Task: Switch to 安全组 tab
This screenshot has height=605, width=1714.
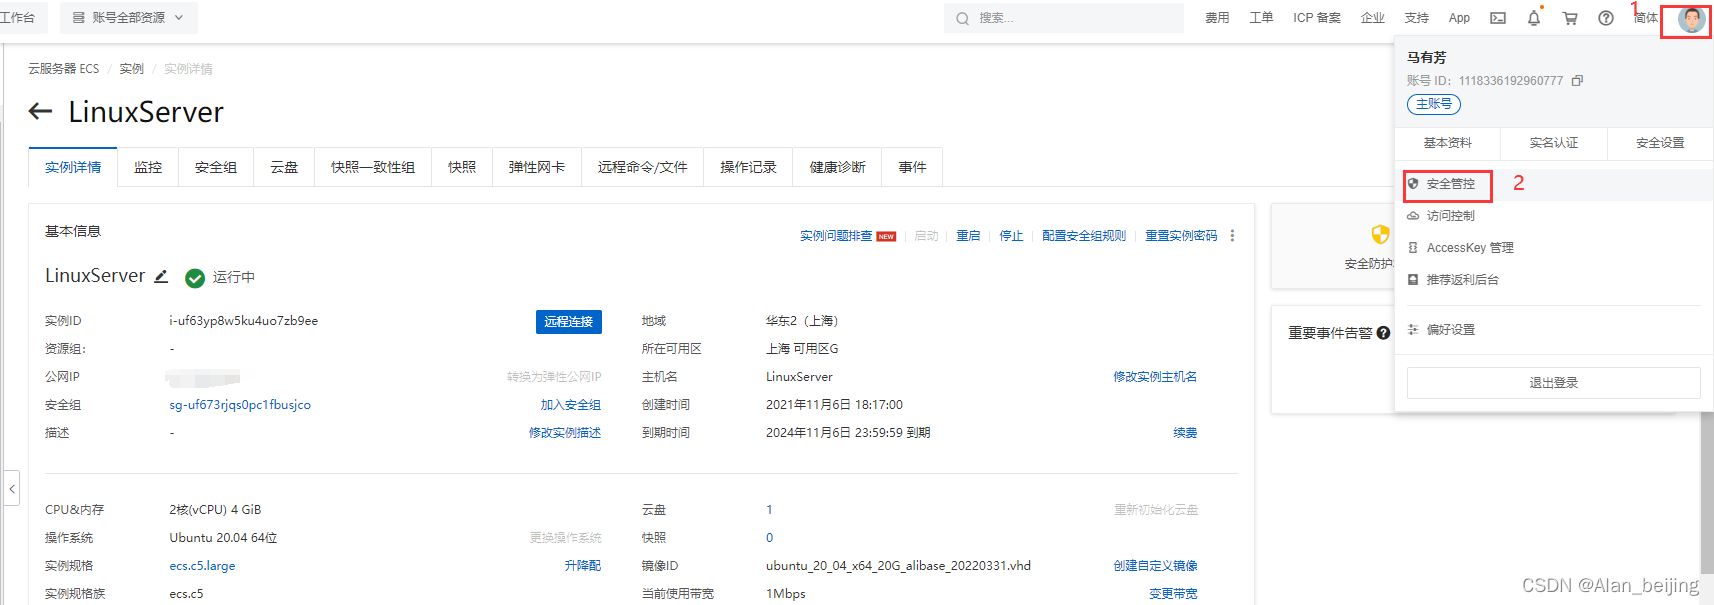Action: click(216, 167)
